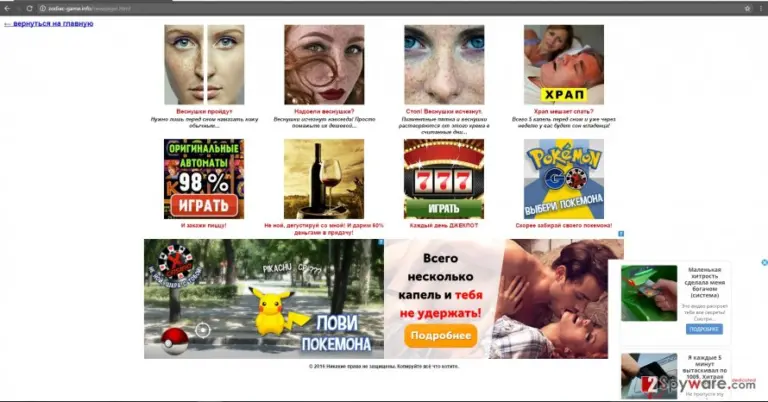This screenshot has height=402, width=768.
Task: Bookmark page with the star icon
Action: 747,8
